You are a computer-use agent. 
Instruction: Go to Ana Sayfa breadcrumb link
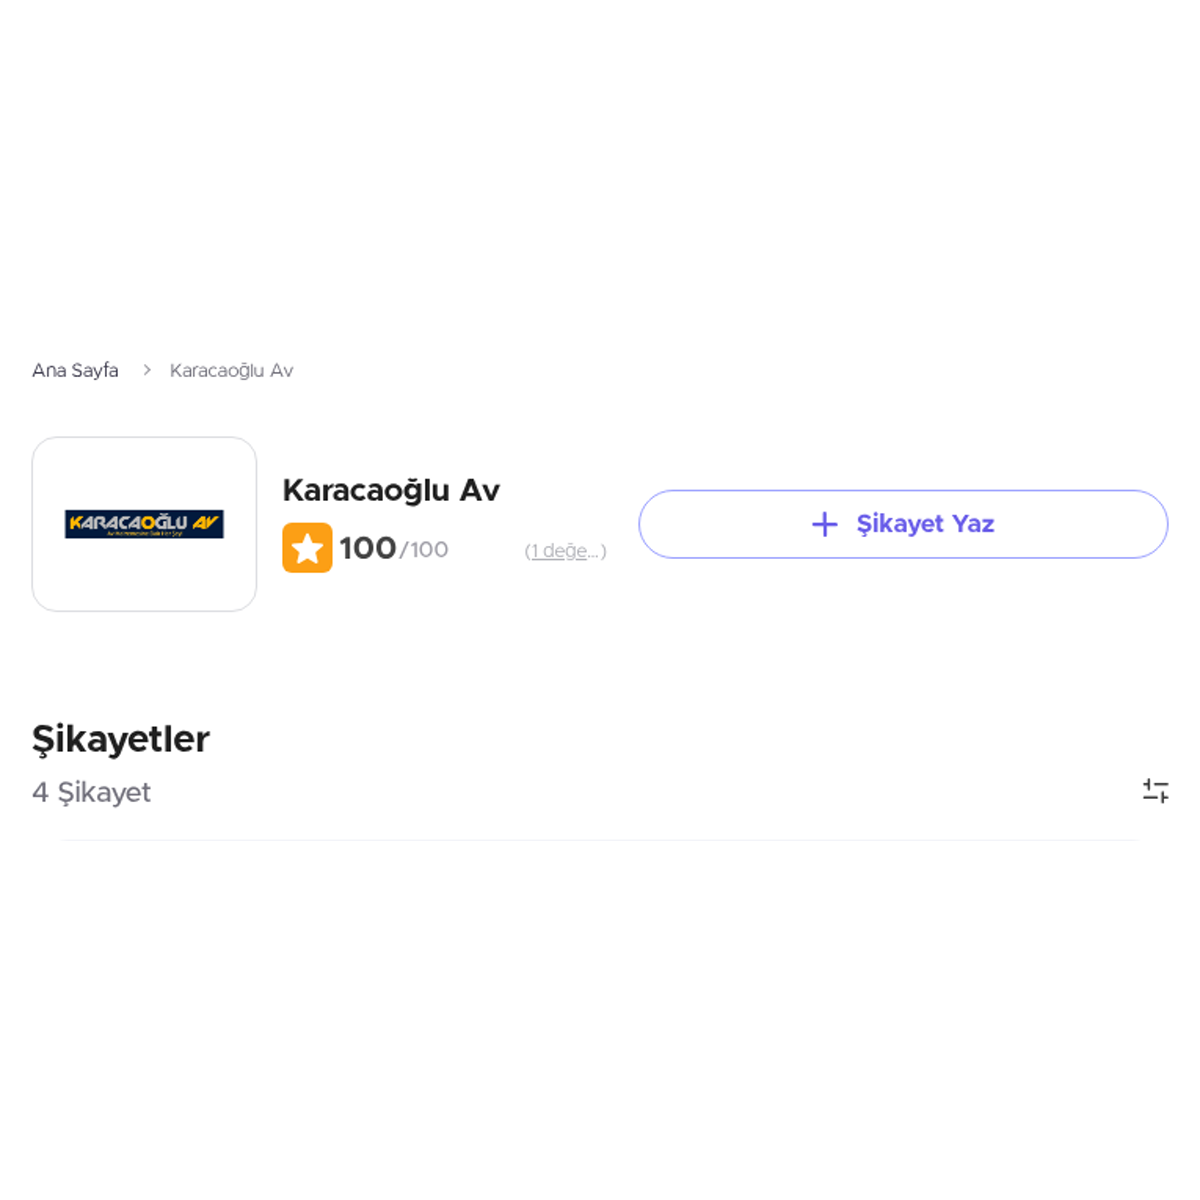[75, 370]
